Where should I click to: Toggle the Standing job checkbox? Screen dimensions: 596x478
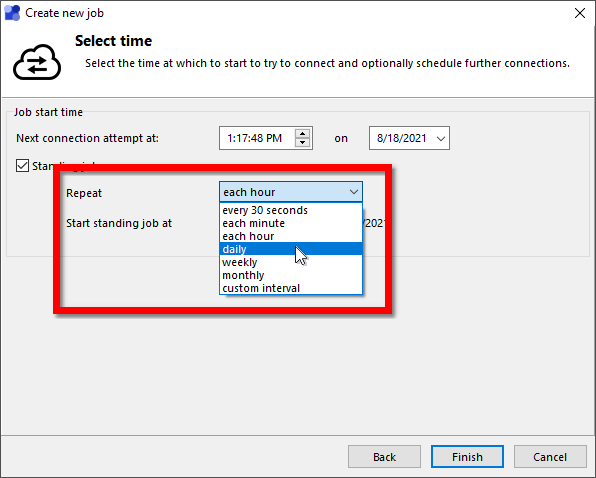click(22, 166)
